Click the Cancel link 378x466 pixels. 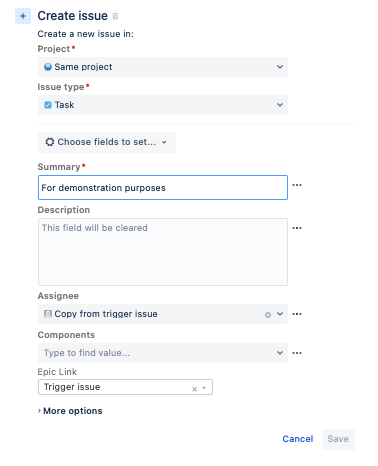click(298, 439)
